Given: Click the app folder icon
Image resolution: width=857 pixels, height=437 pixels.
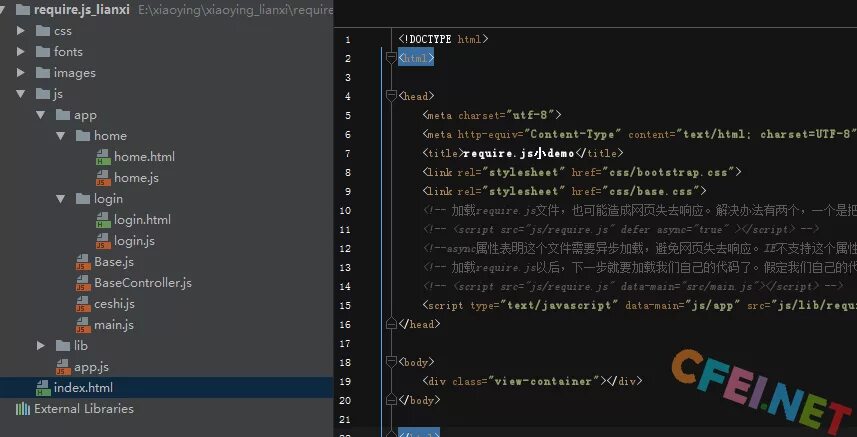Looking at the screenshot, I should point(63,115).
